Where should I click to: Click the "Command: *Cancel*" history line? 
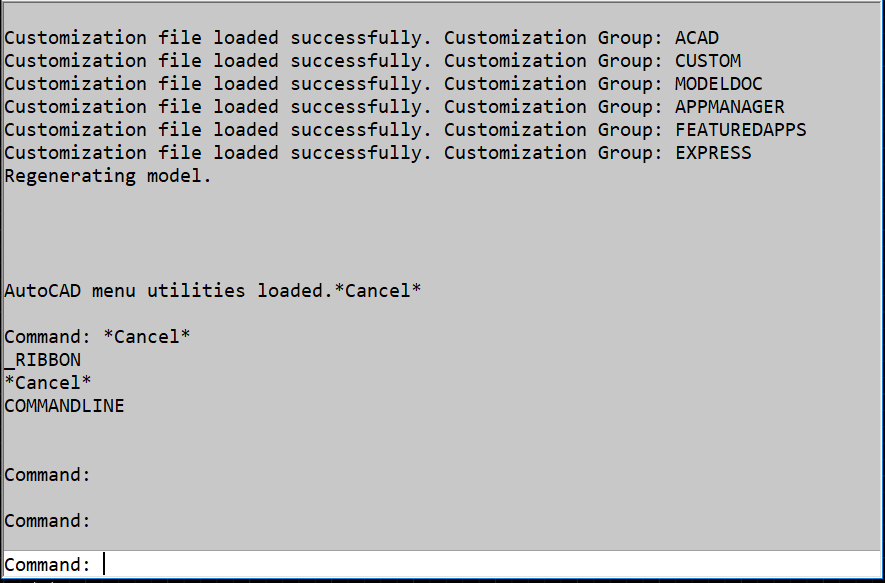(x=97, y=337)
